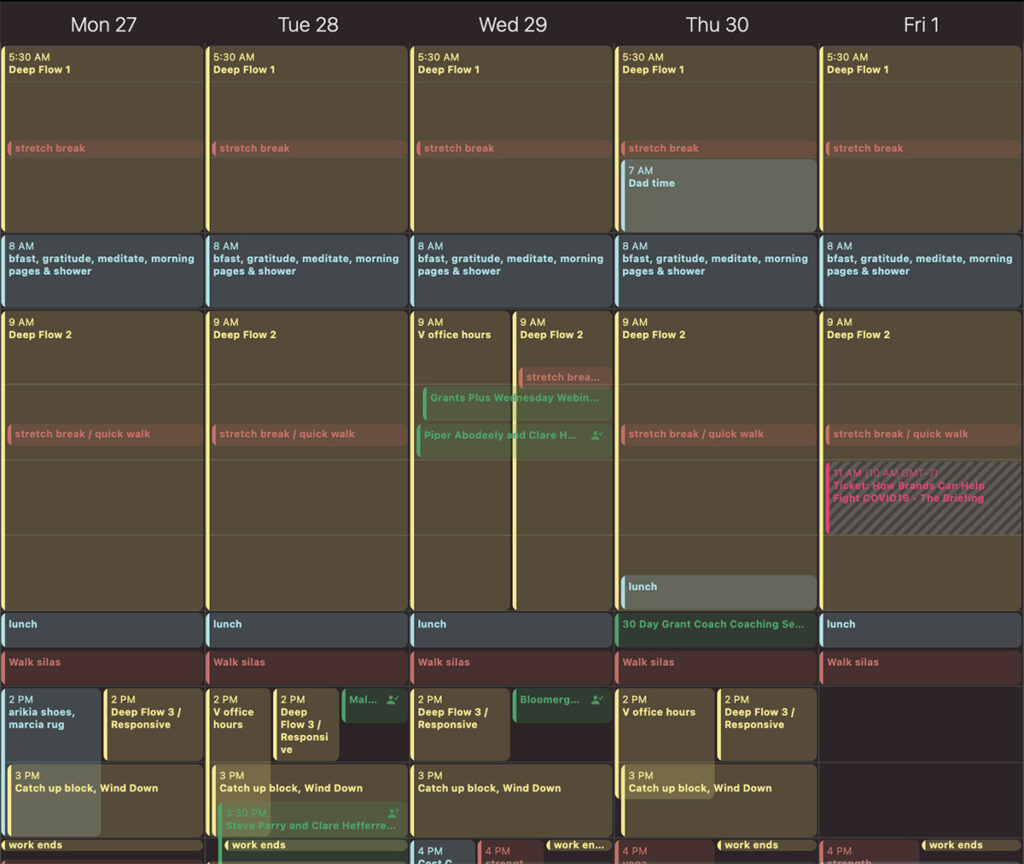Click attendee icon on Steve Perry event
Image resolution: width=1024 pixels, height=864 pixels.
pyautogui.click(x=393, y=814)
